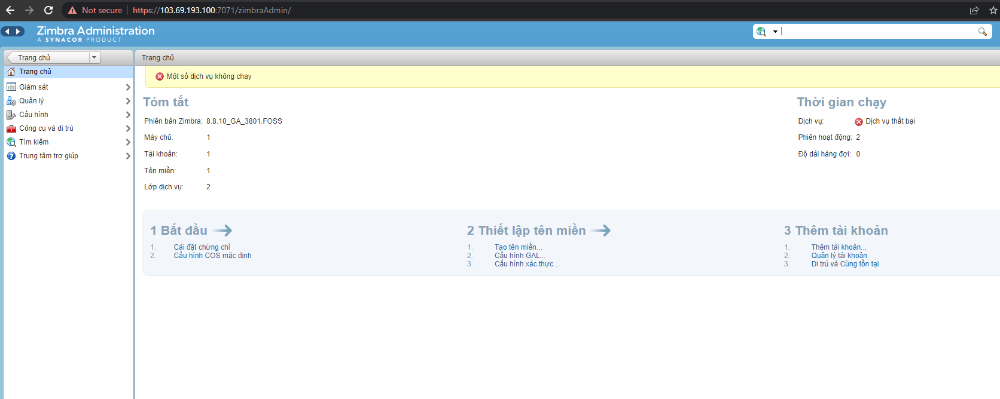Click the Phiên hoạt động value 2
Screen dimensions: 1000x399
(x=858, y=137)
